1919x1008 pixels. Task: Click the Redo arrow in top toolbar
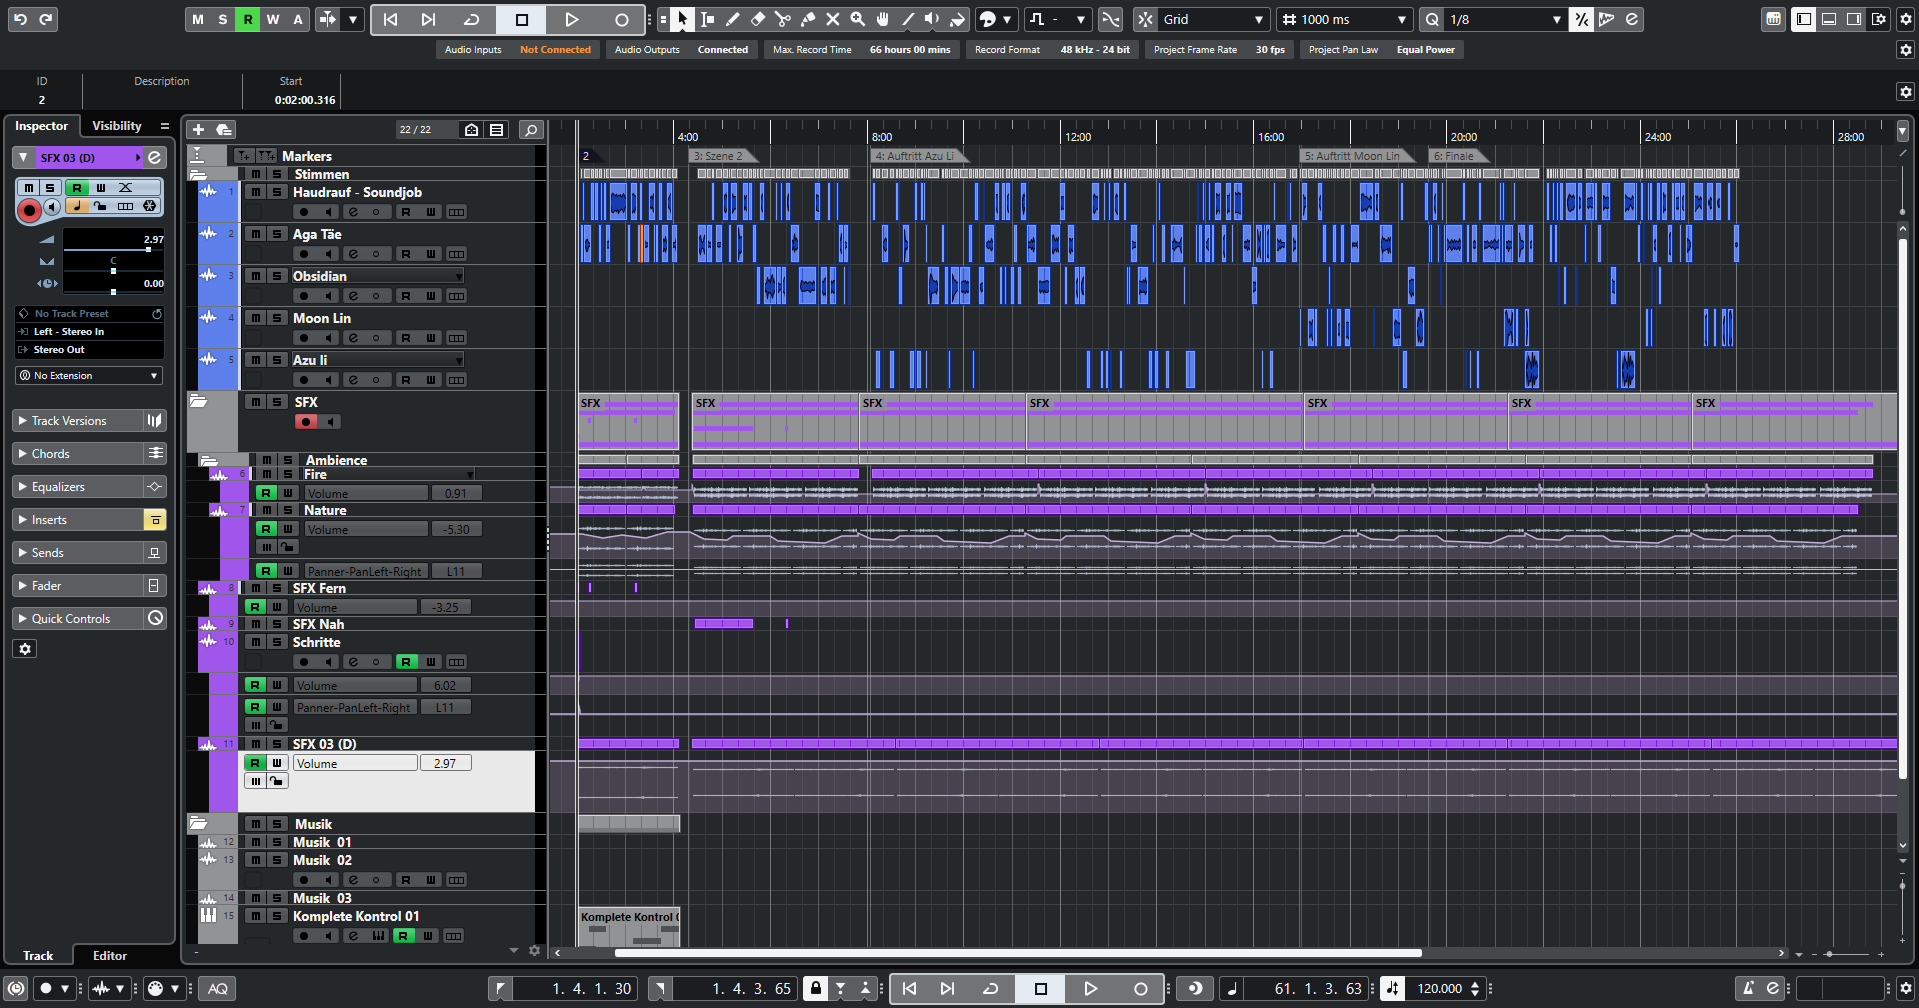(x=46, y=19)
